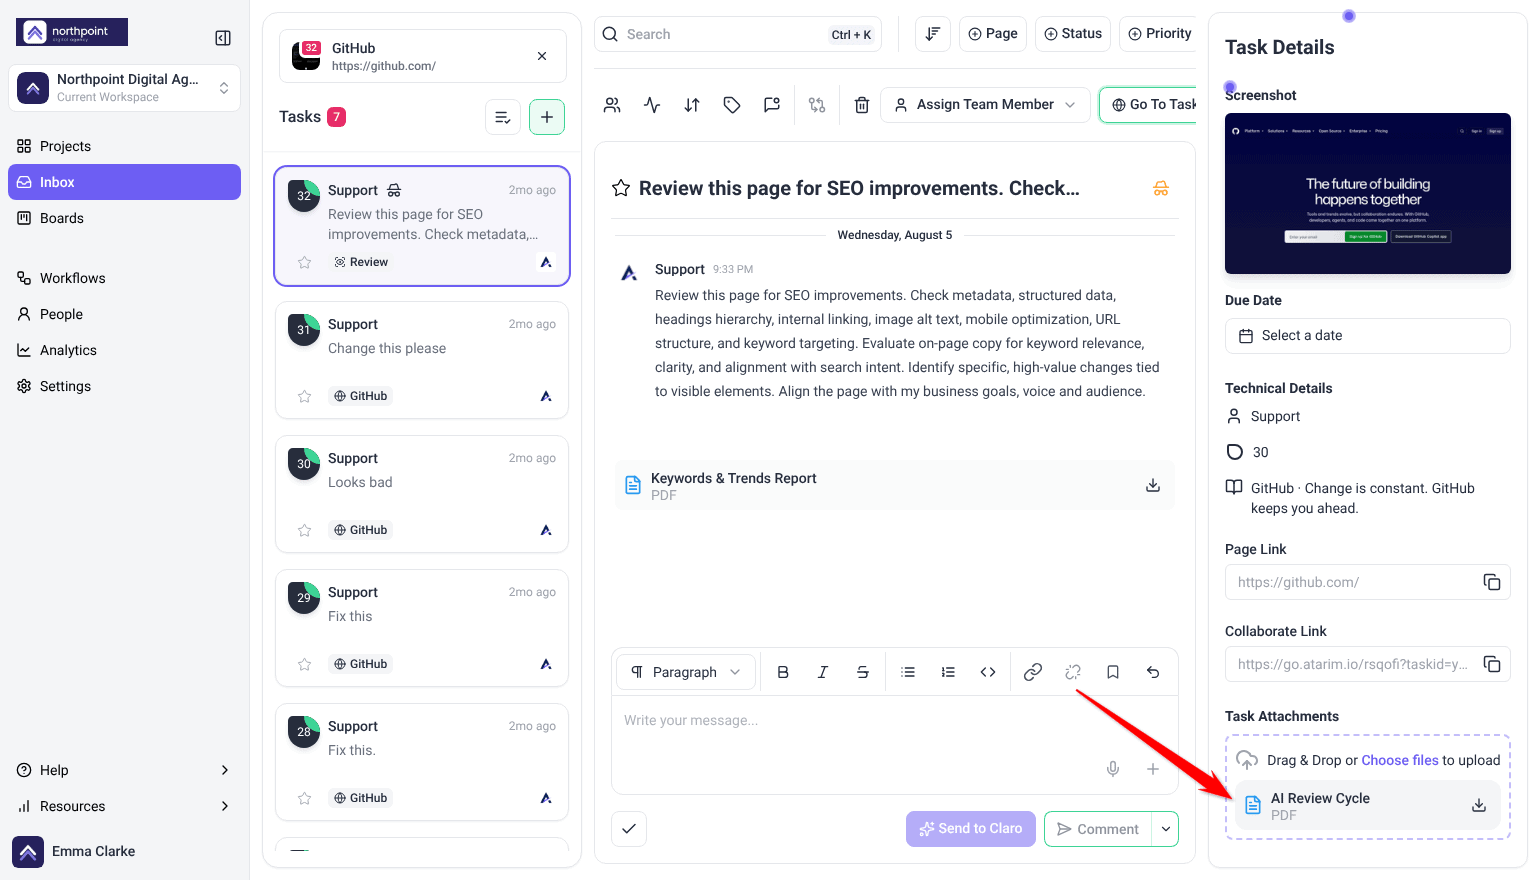Open the task list filter icon
This screenshot has height=880, width=1540.
[503, 117]
